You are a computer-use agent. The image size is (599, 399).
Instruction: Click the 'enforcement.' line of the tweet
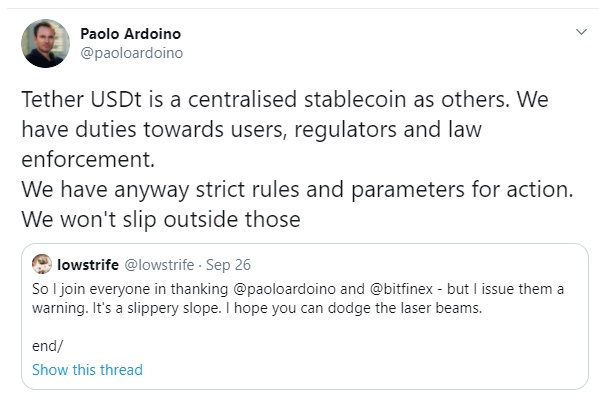(x=88, y=159)
